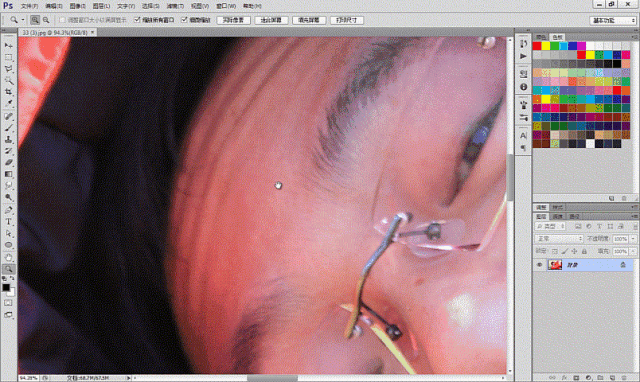Open the layer filter type dropdown
The image size is (640, 382).
[550, 226]
